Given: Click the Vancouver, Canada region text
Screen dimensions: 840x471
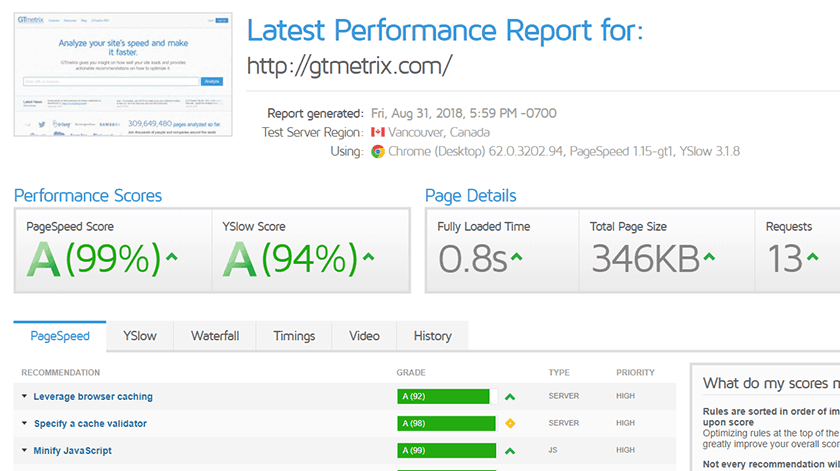Looking at the screenshot, I should click(x=439, y=132).
